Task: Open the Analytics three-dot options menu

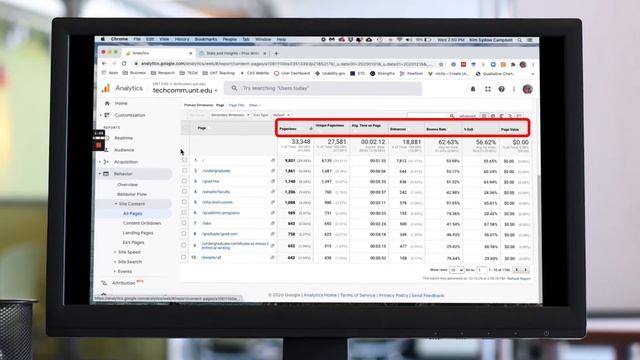Action: [514, 89]
